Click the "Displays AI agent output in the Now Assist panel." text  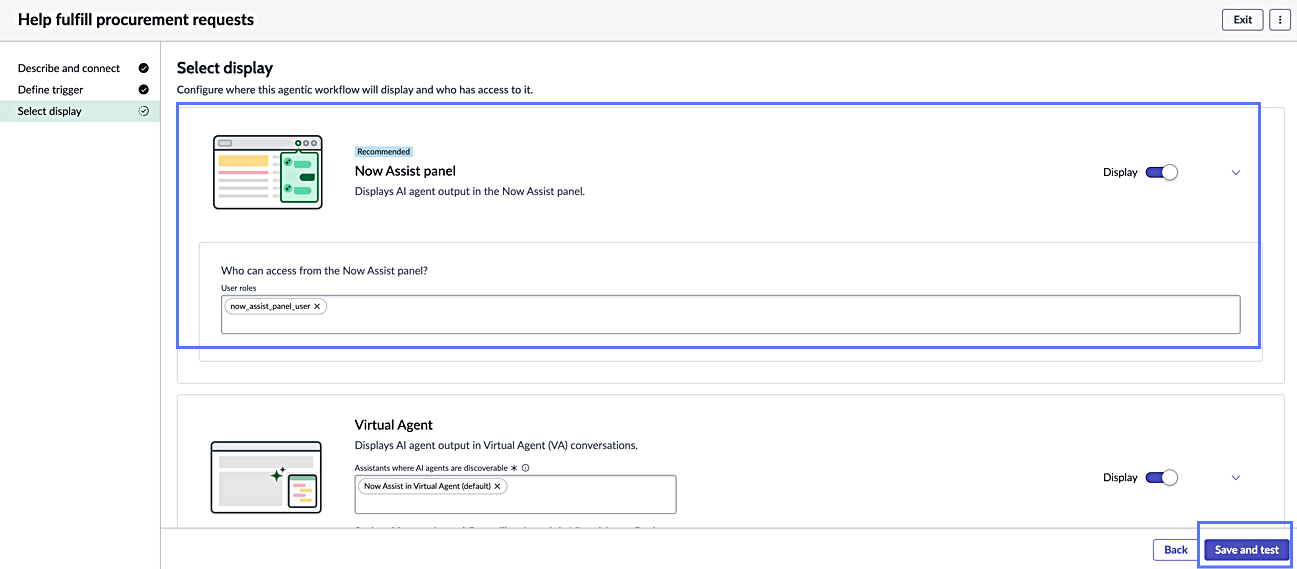point(470,191)
